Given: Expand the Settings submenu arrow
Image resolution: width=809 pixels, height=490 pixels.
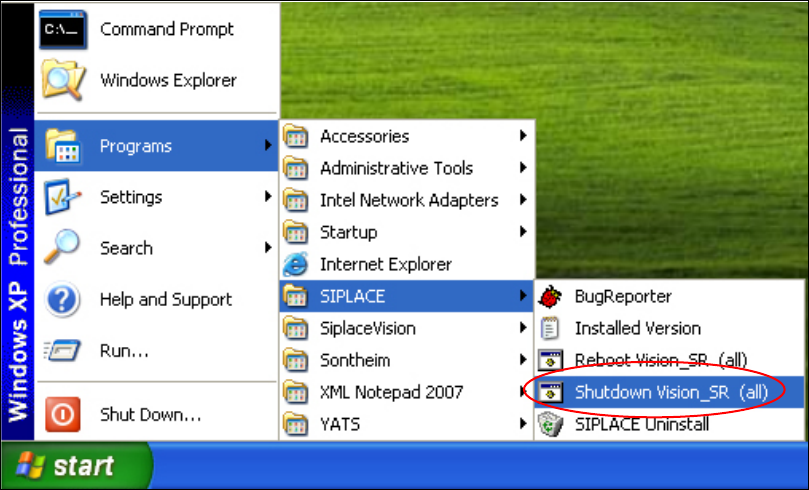Looking at the screenshot, I should [268, 196].
